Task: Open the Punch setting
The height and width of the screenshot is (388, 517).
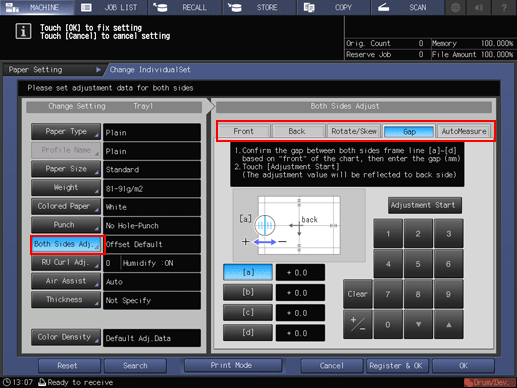Action: click(x=66, y=225)
